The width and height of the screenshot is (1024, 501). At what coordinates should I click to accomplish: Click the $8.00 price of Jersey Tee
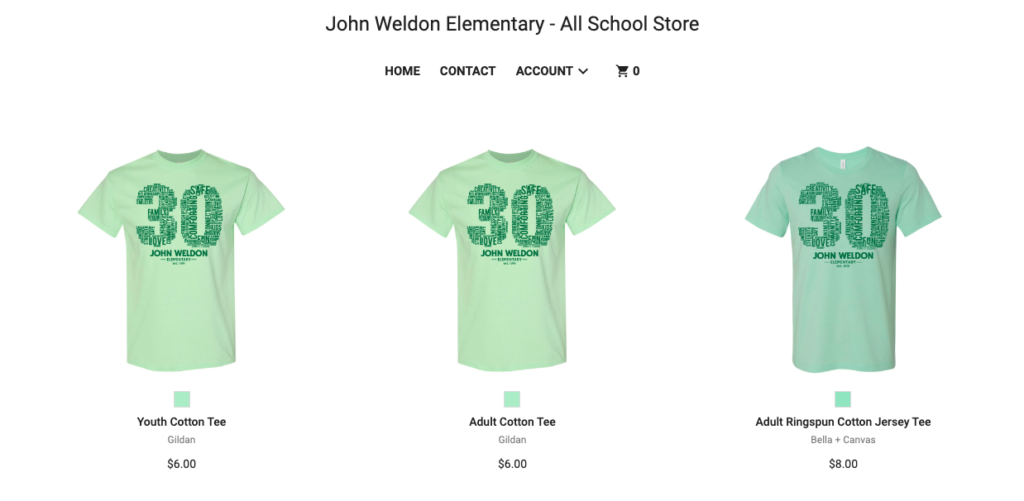843,464
